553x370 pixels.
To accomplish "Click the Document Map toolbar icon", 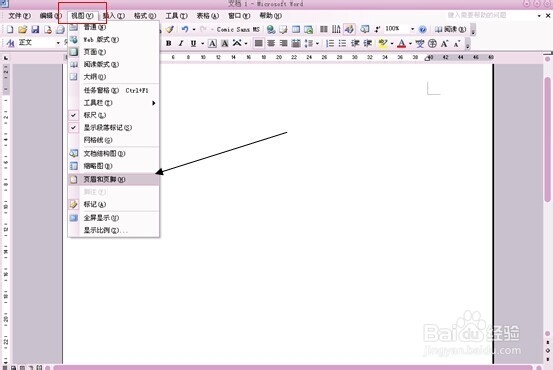I will 365,29.
